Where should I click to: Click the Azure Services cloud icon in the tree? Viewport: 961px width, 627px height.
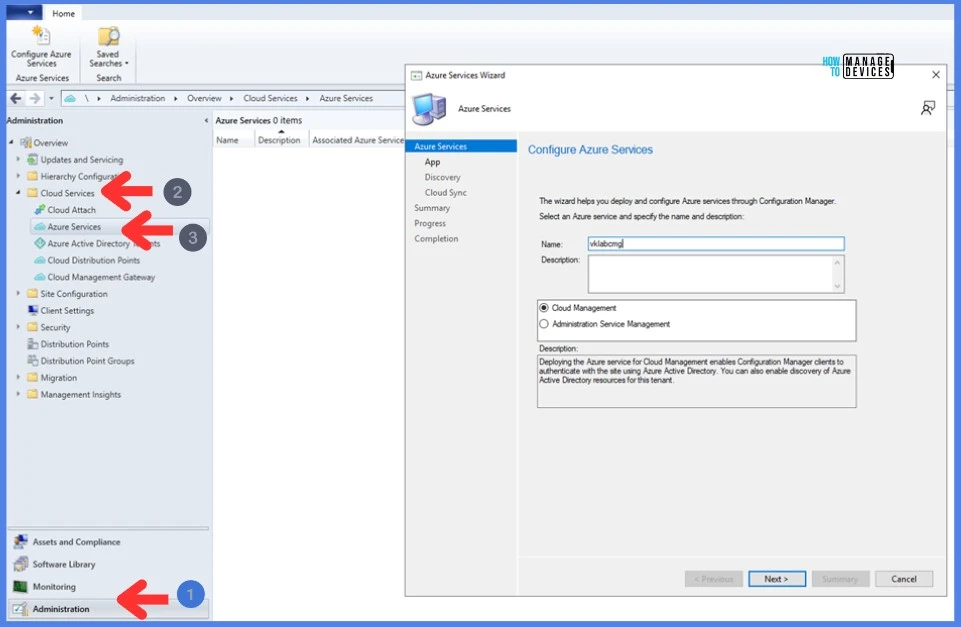pyautogui.click(x=40, y=227)
